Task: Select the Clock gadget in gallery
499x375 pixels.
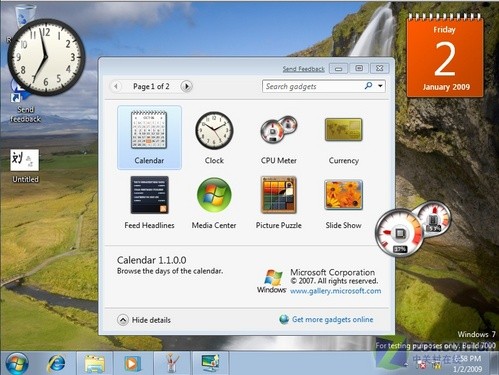Action: 214,131
